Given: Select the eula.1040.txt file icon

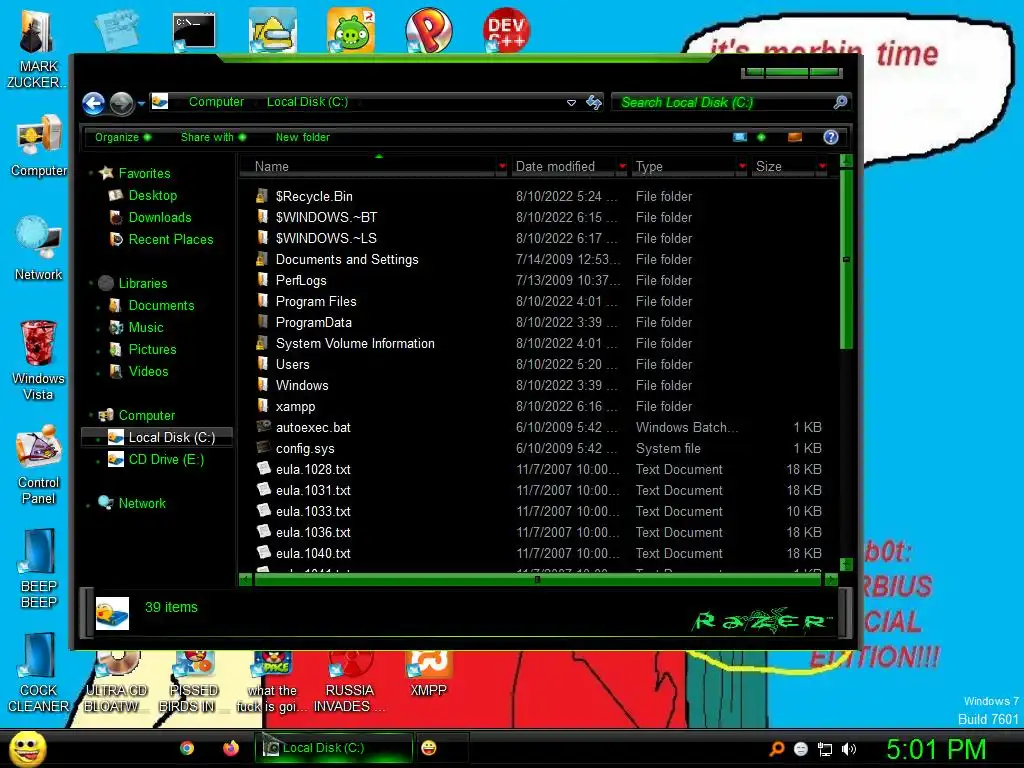Looking at the screenshot, I should coord(263,553).
